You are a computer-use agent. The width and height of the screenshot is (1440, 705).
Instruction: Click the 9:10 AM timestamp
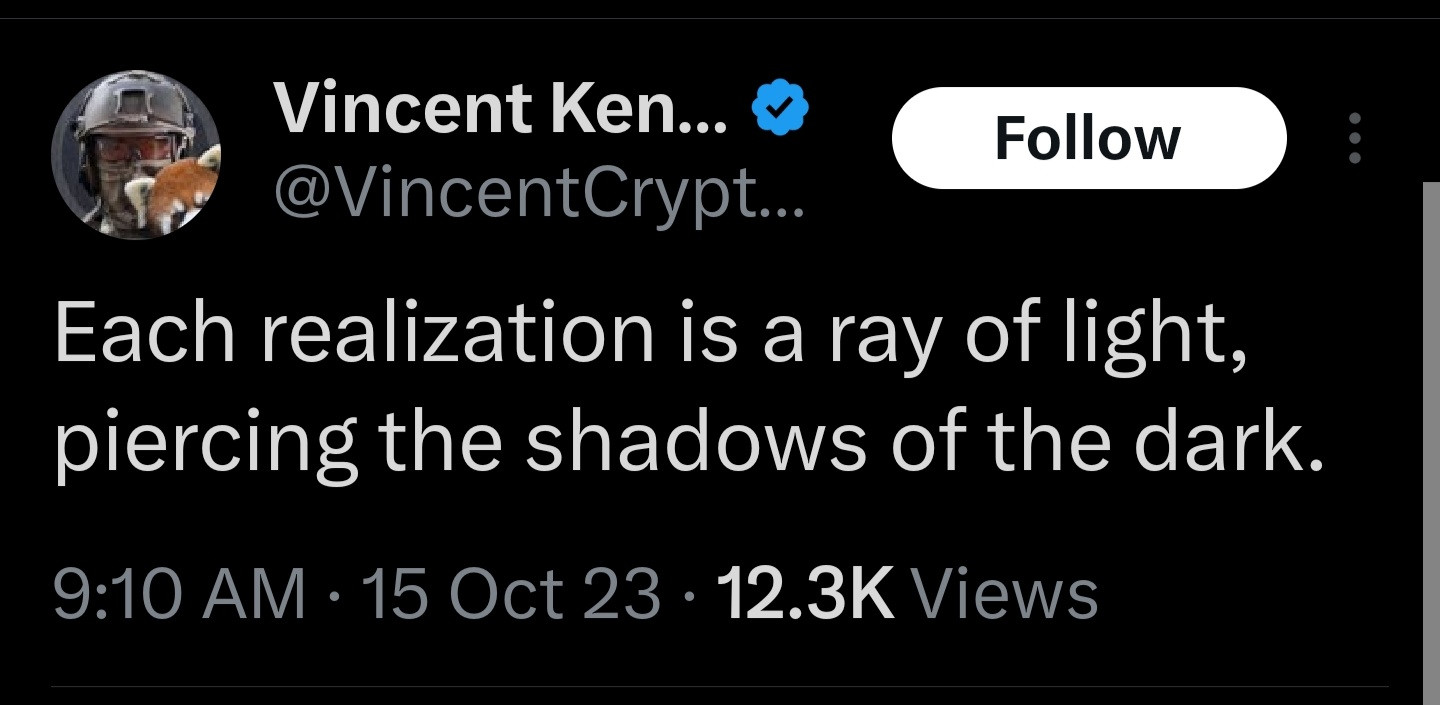tap(180, 593)
